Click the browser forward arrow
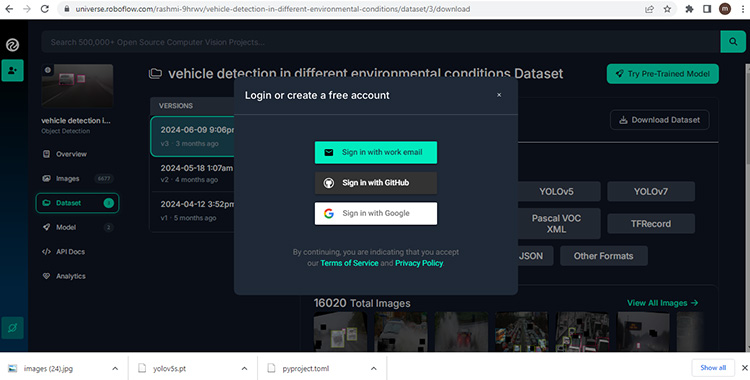This screenshot has width=750, height=380. click(x=27, y=9)
